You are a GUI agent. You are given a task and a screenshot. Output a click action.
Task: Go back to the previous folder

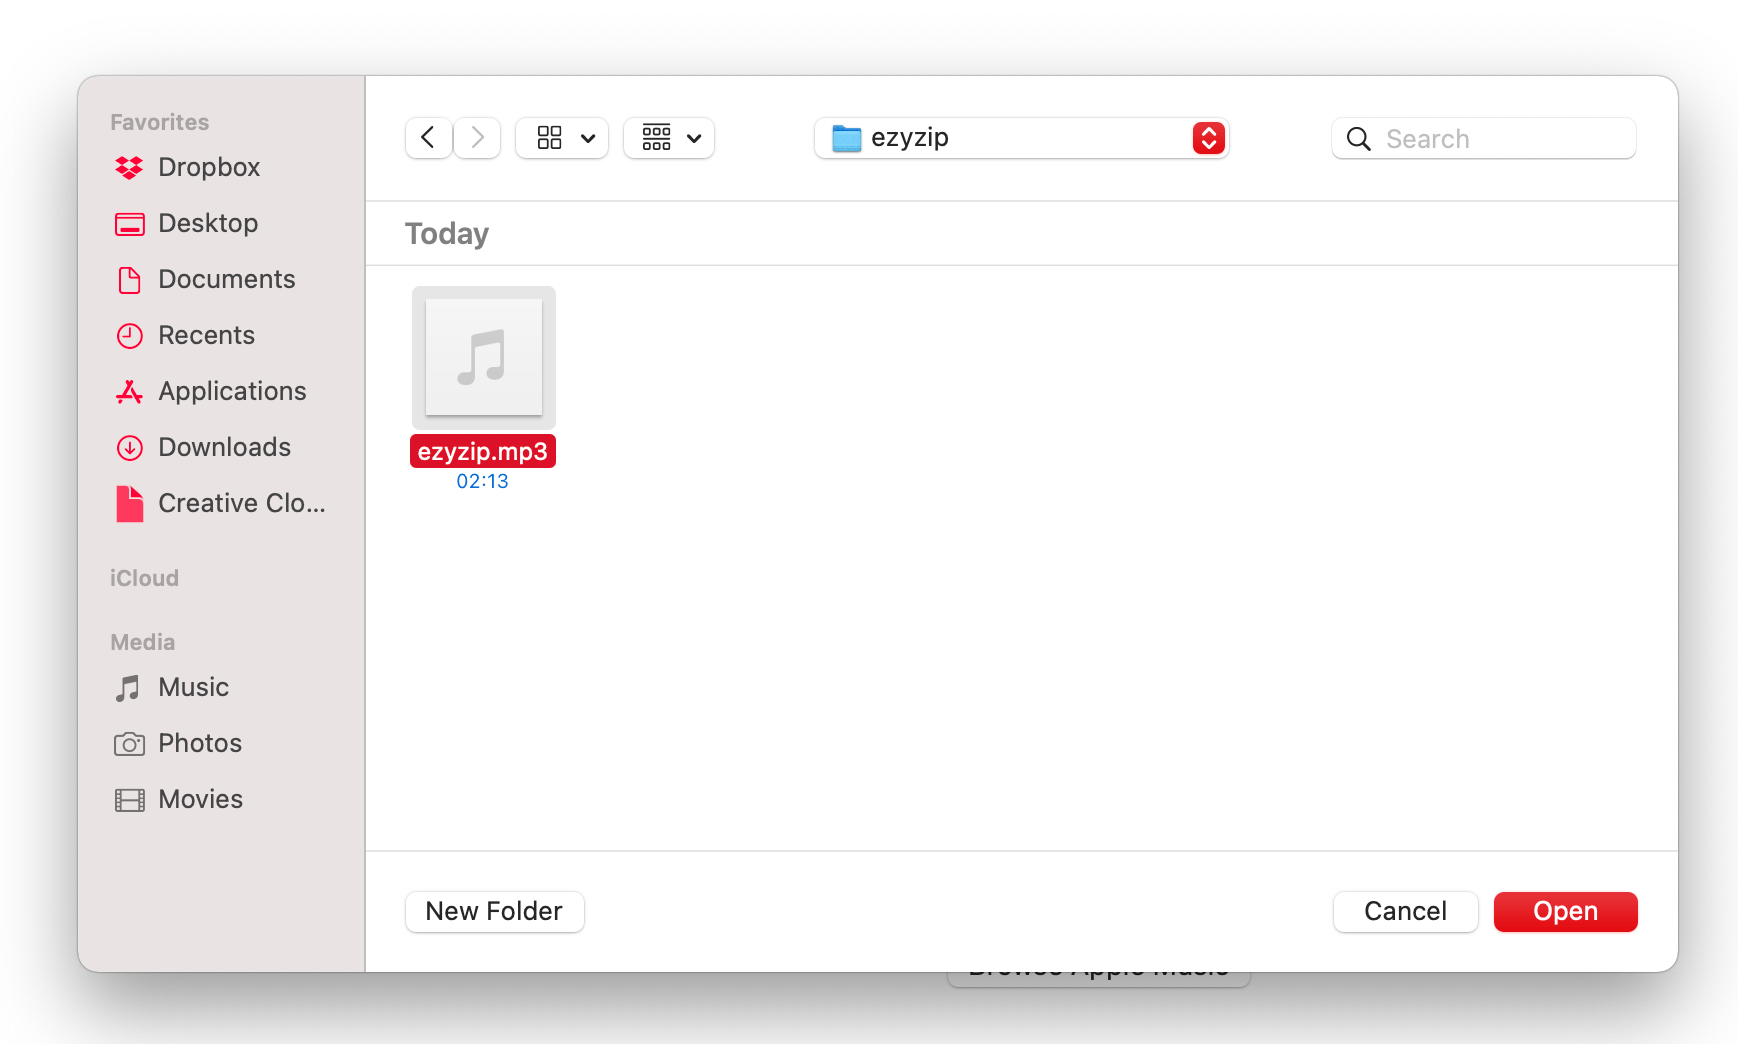(x=428, y=138)
